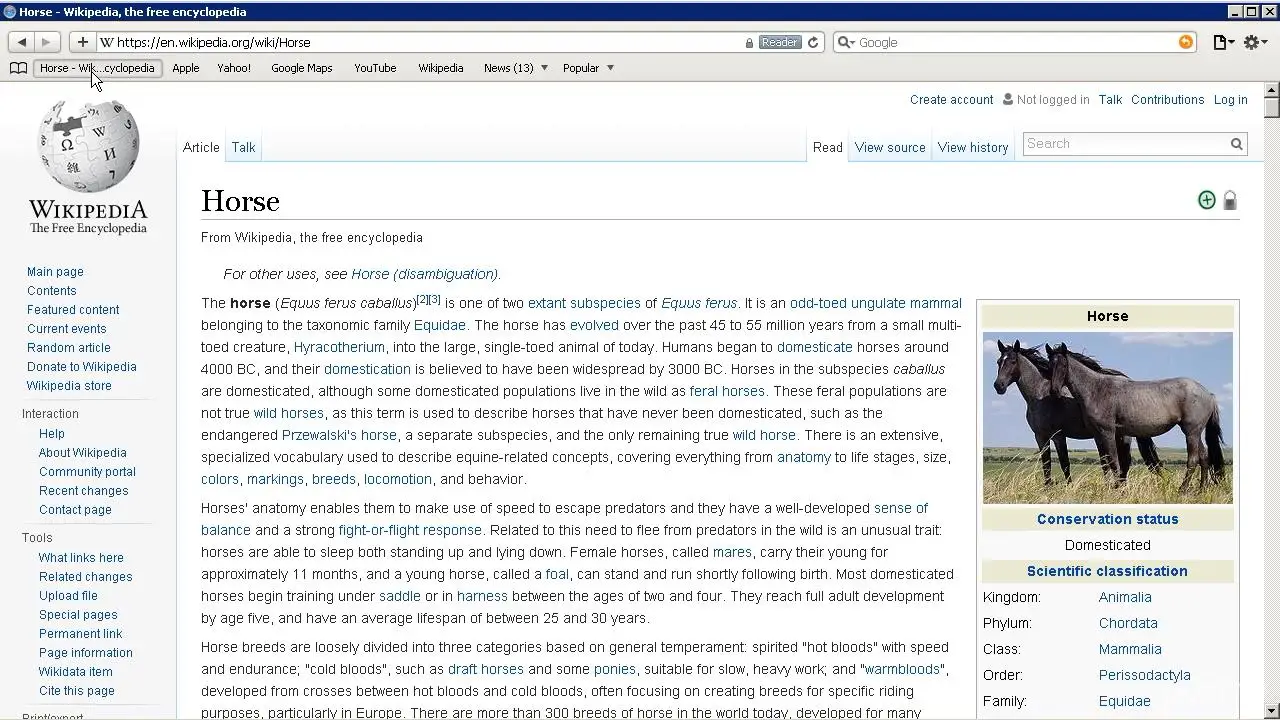This screenshot has width=1280, height=720.
Task: Follow the fight-or-flight response link
Action: click(410, 530)
